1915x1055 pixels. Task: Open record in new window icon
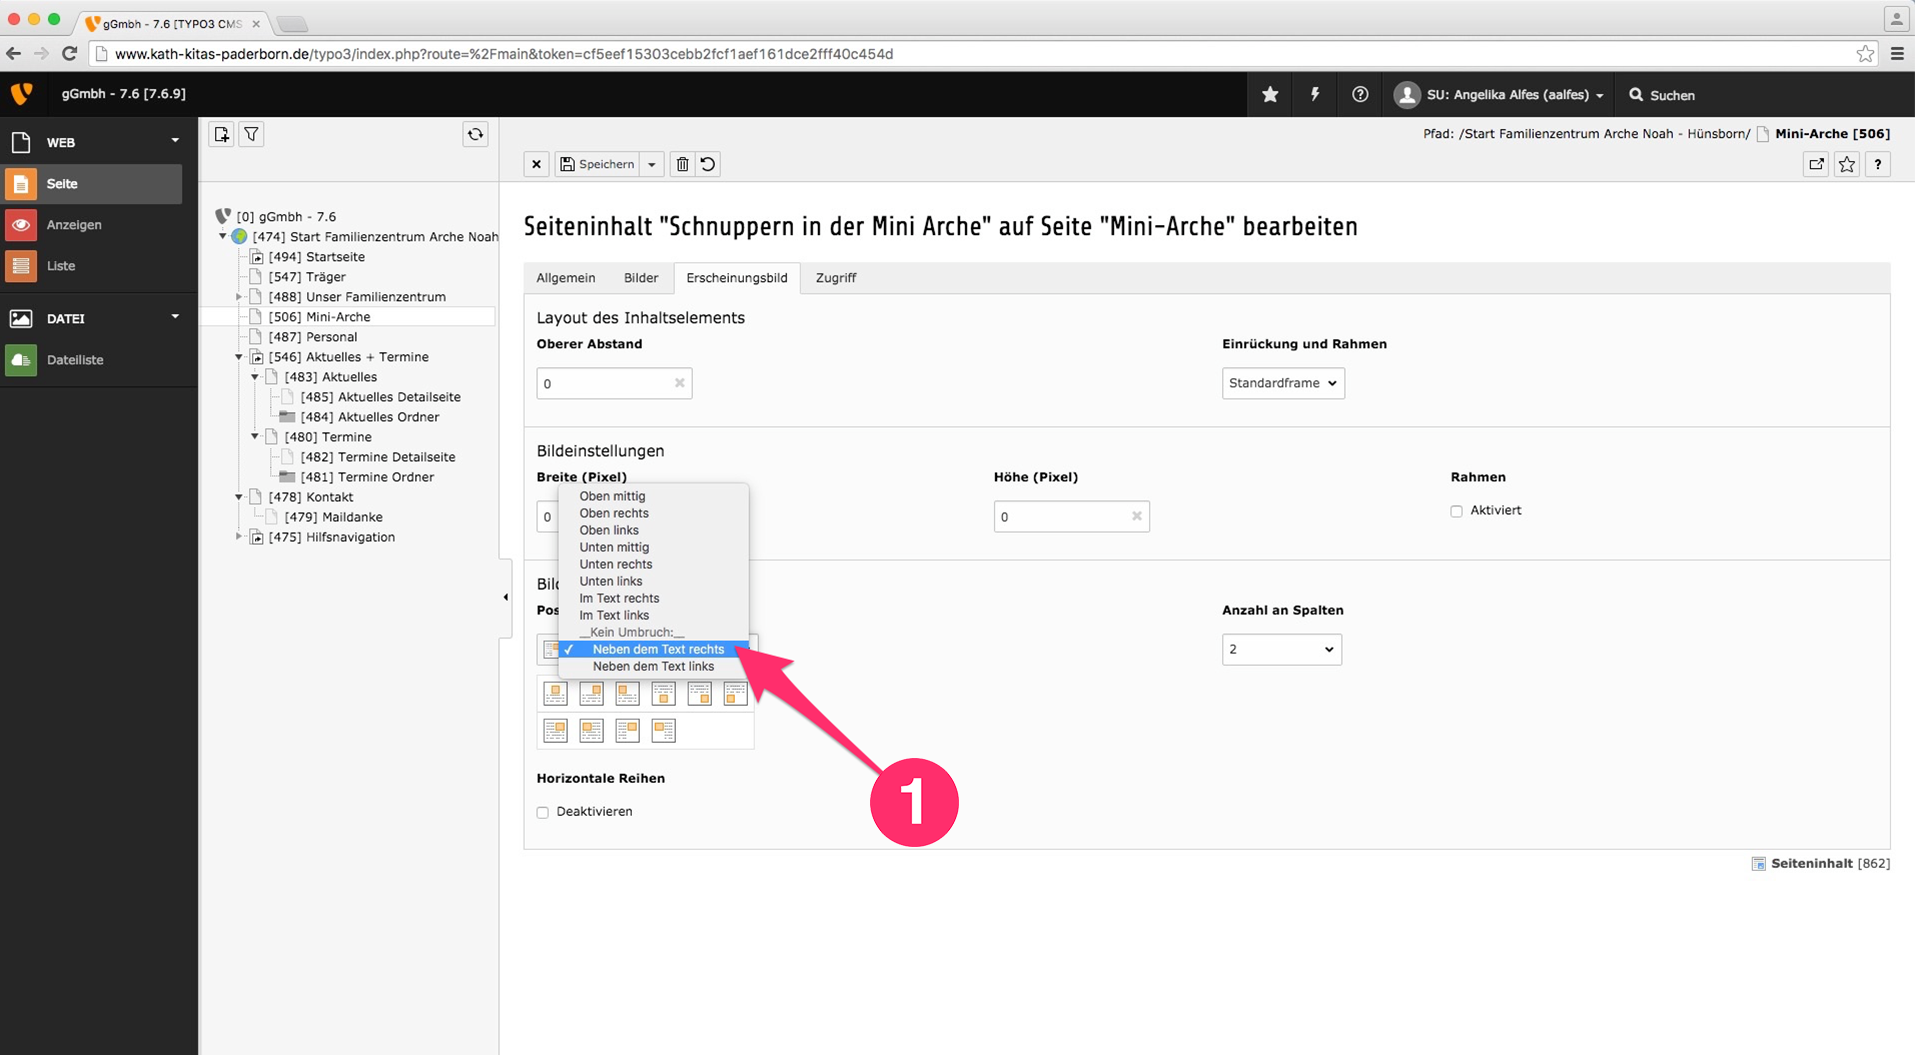click(1816, 164)
